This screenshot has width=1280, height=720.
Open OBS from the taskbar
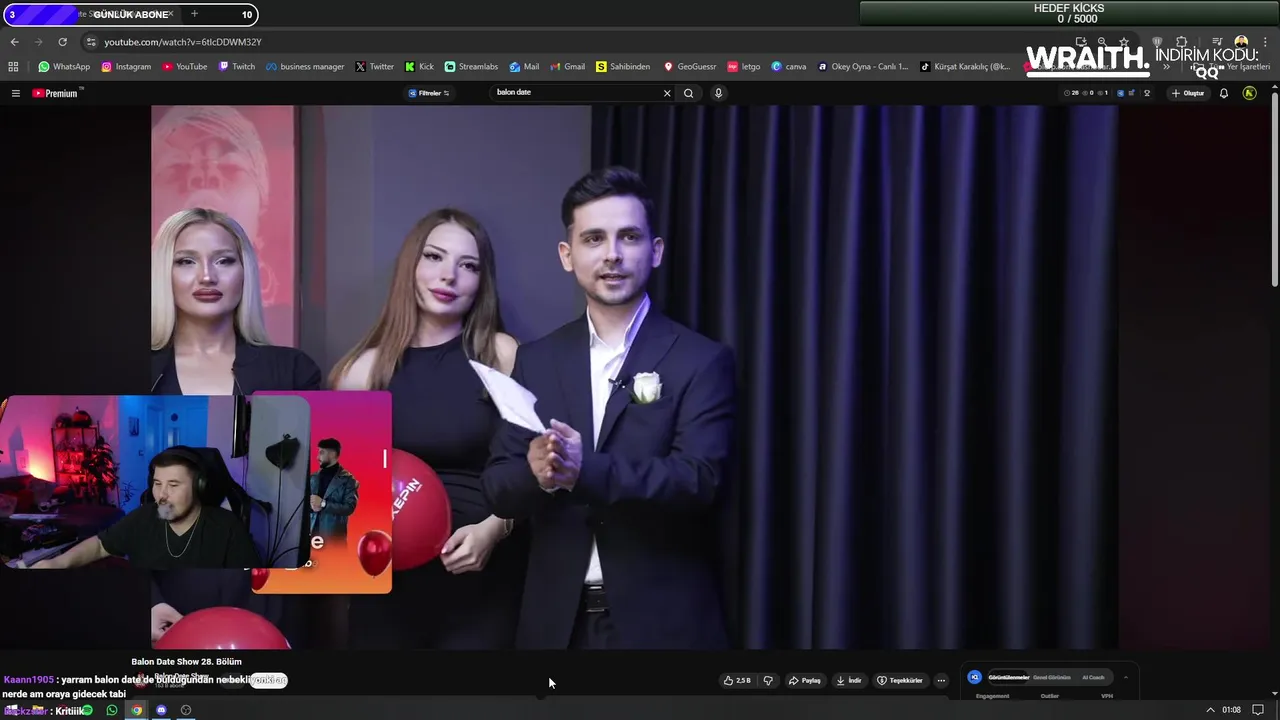click(x=186, y=710)
